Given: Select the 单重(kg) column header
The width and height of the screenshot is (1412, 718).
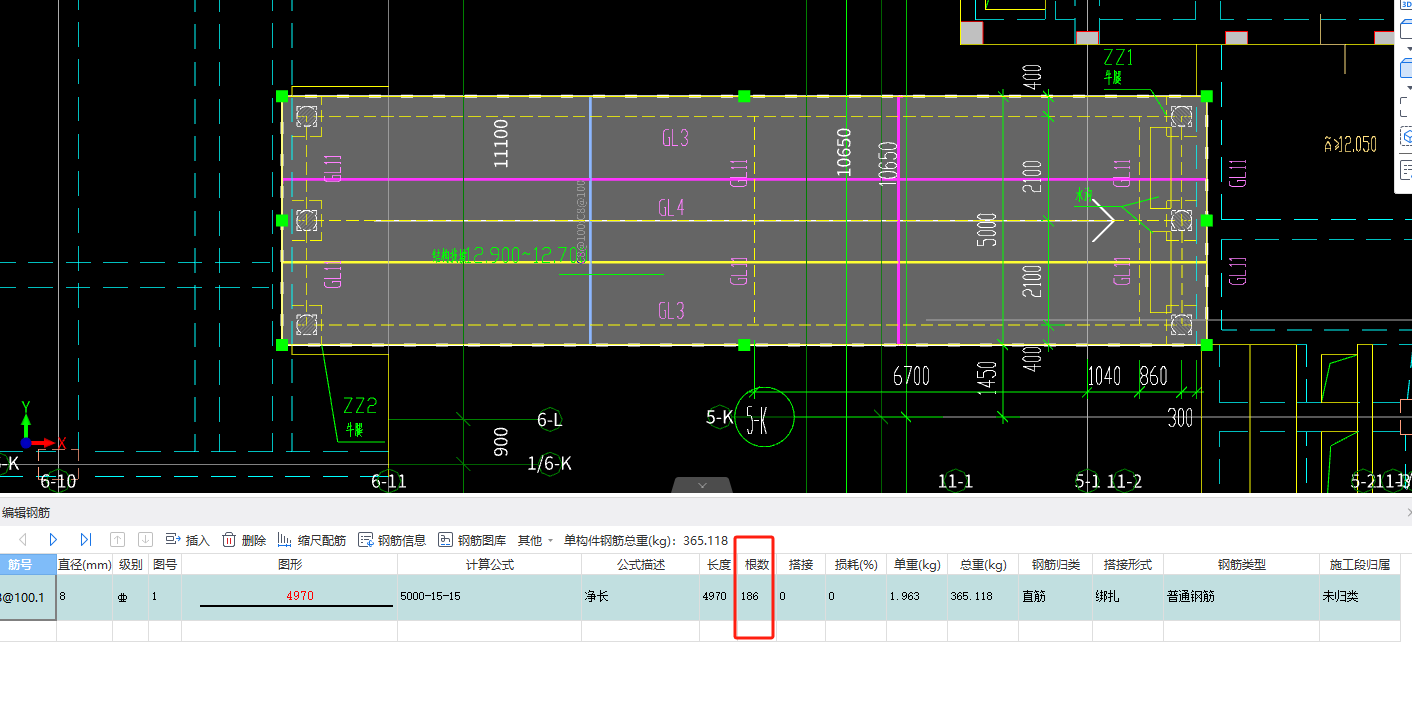Looking at the screenshot, I should click(916, 564).
